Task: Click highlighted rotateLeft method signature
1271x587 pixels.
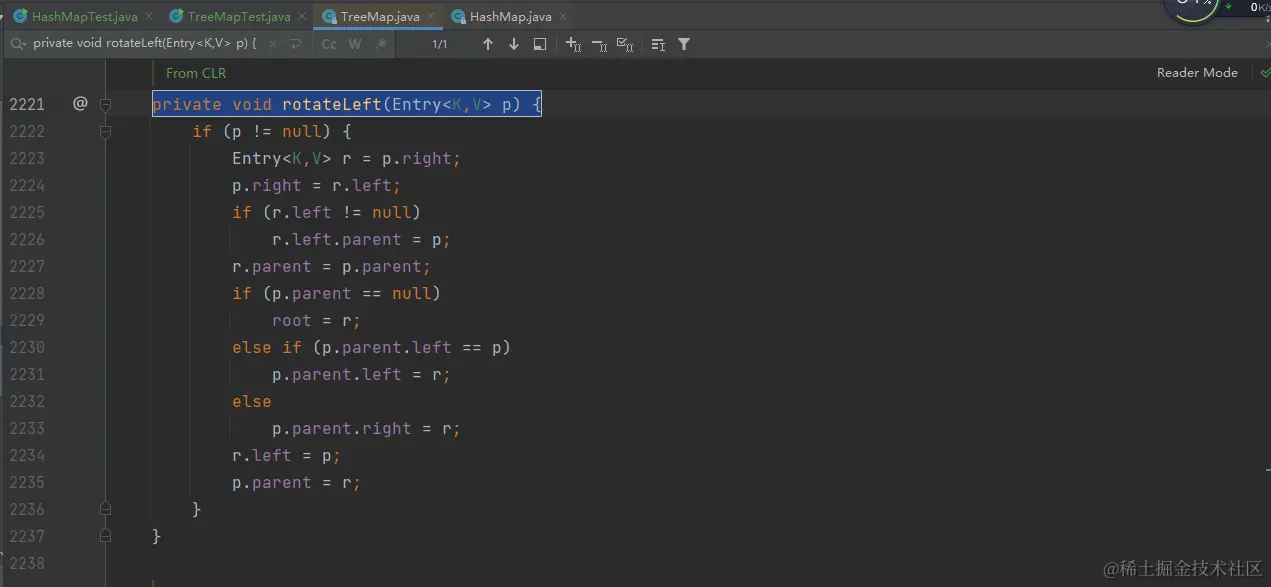Action: pyautogui.click(x=347, y=104)
